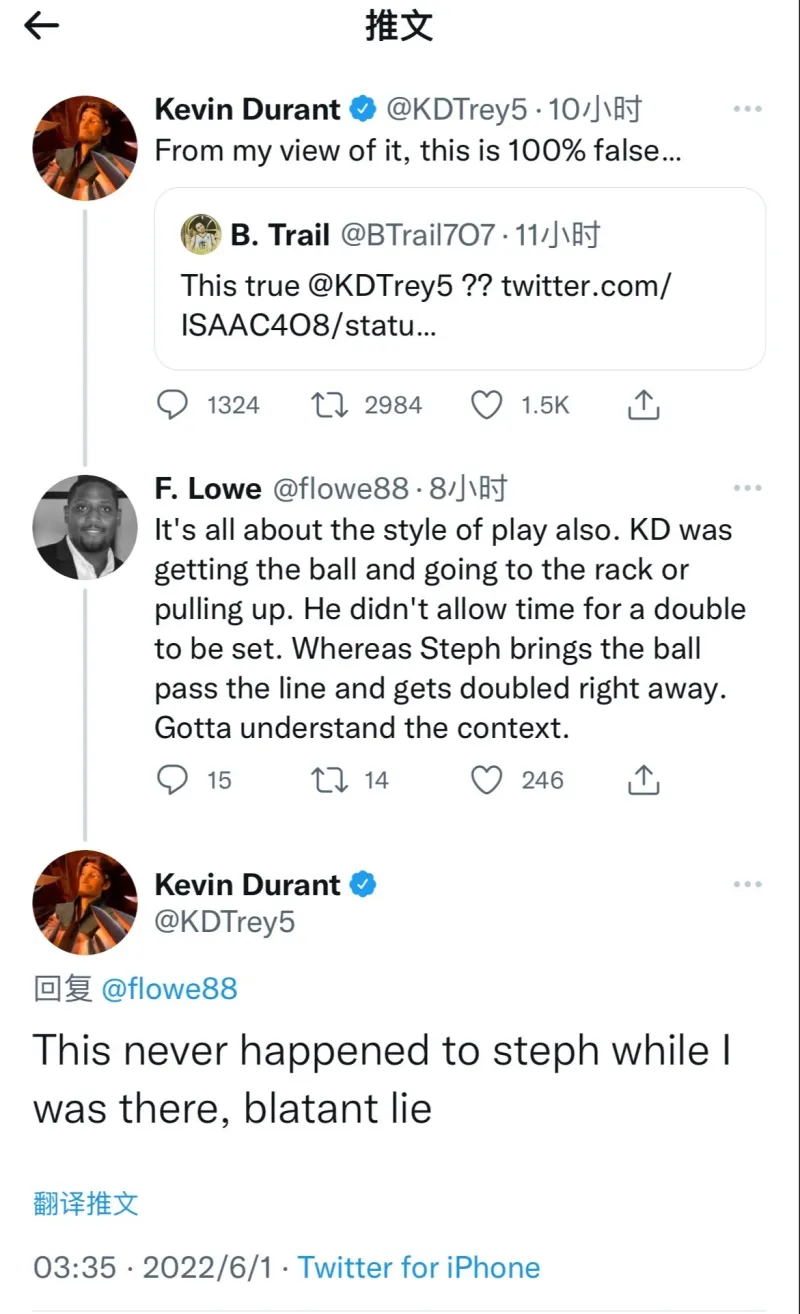
Task: Tap the back arrow
Action: [42, 27]
